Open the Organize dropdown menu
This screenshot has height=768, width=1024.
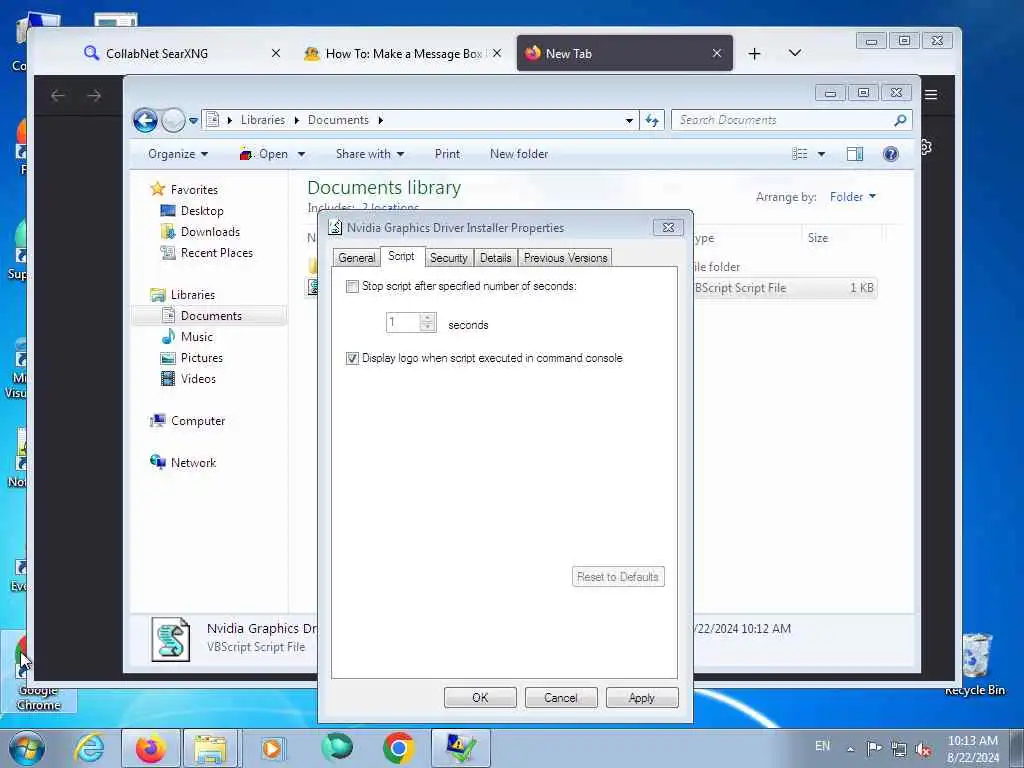(178, 154)
